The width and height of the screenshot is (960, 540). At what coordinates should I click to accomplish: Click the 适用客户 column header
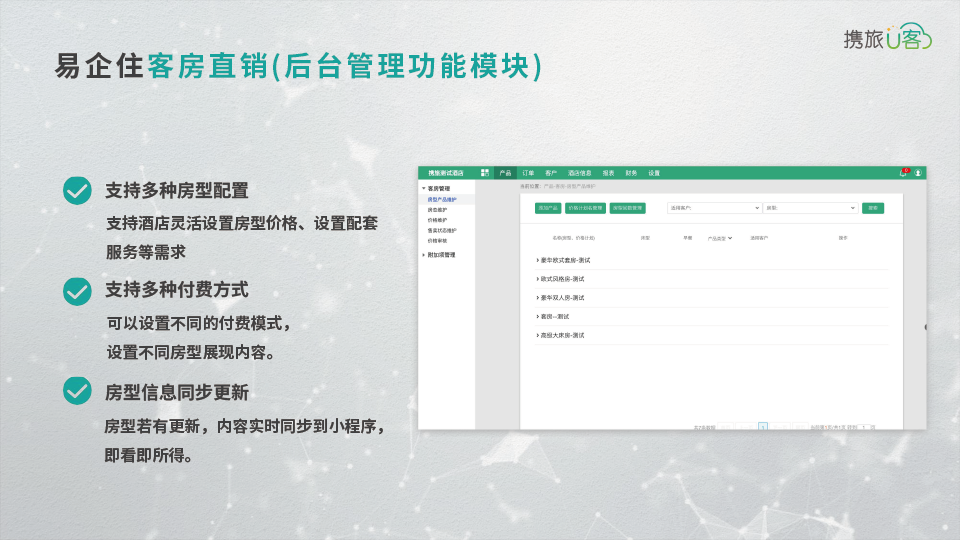pyautogui.click(x=759, y=238)
